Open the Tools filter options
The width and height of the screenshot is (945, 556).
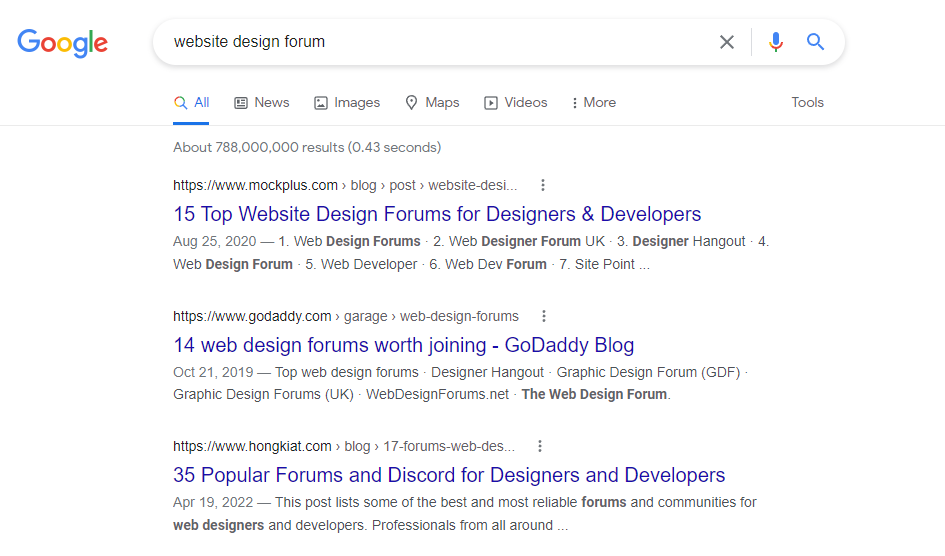click(x=807, y=102)
